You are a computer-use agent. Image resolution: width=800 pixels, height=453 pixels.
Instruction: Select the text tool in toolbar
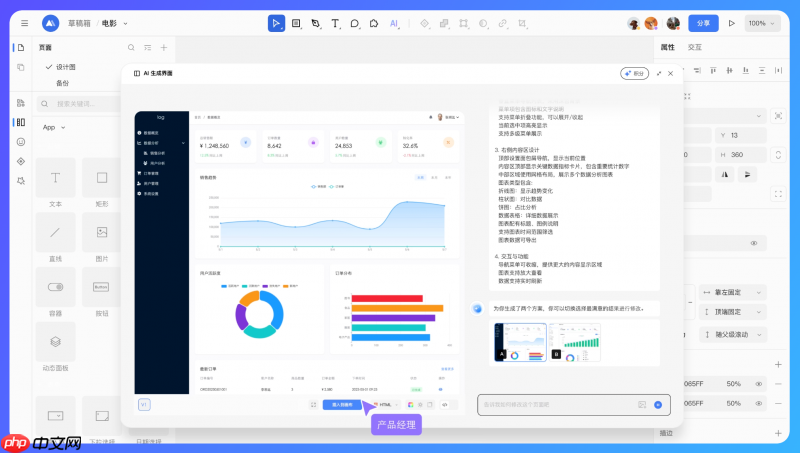335,23
